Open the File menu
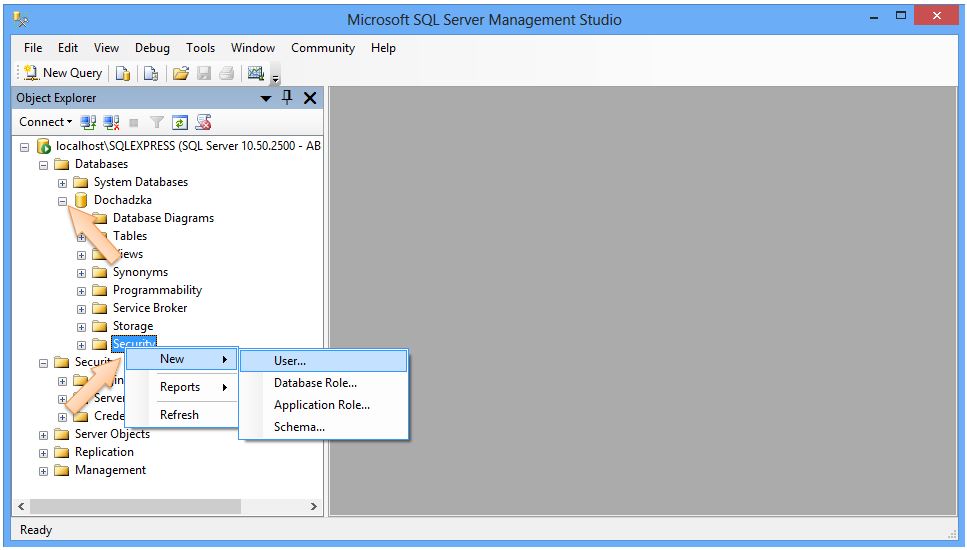The width and height of the screenshot is (967, 550). (x=33, y=48)
